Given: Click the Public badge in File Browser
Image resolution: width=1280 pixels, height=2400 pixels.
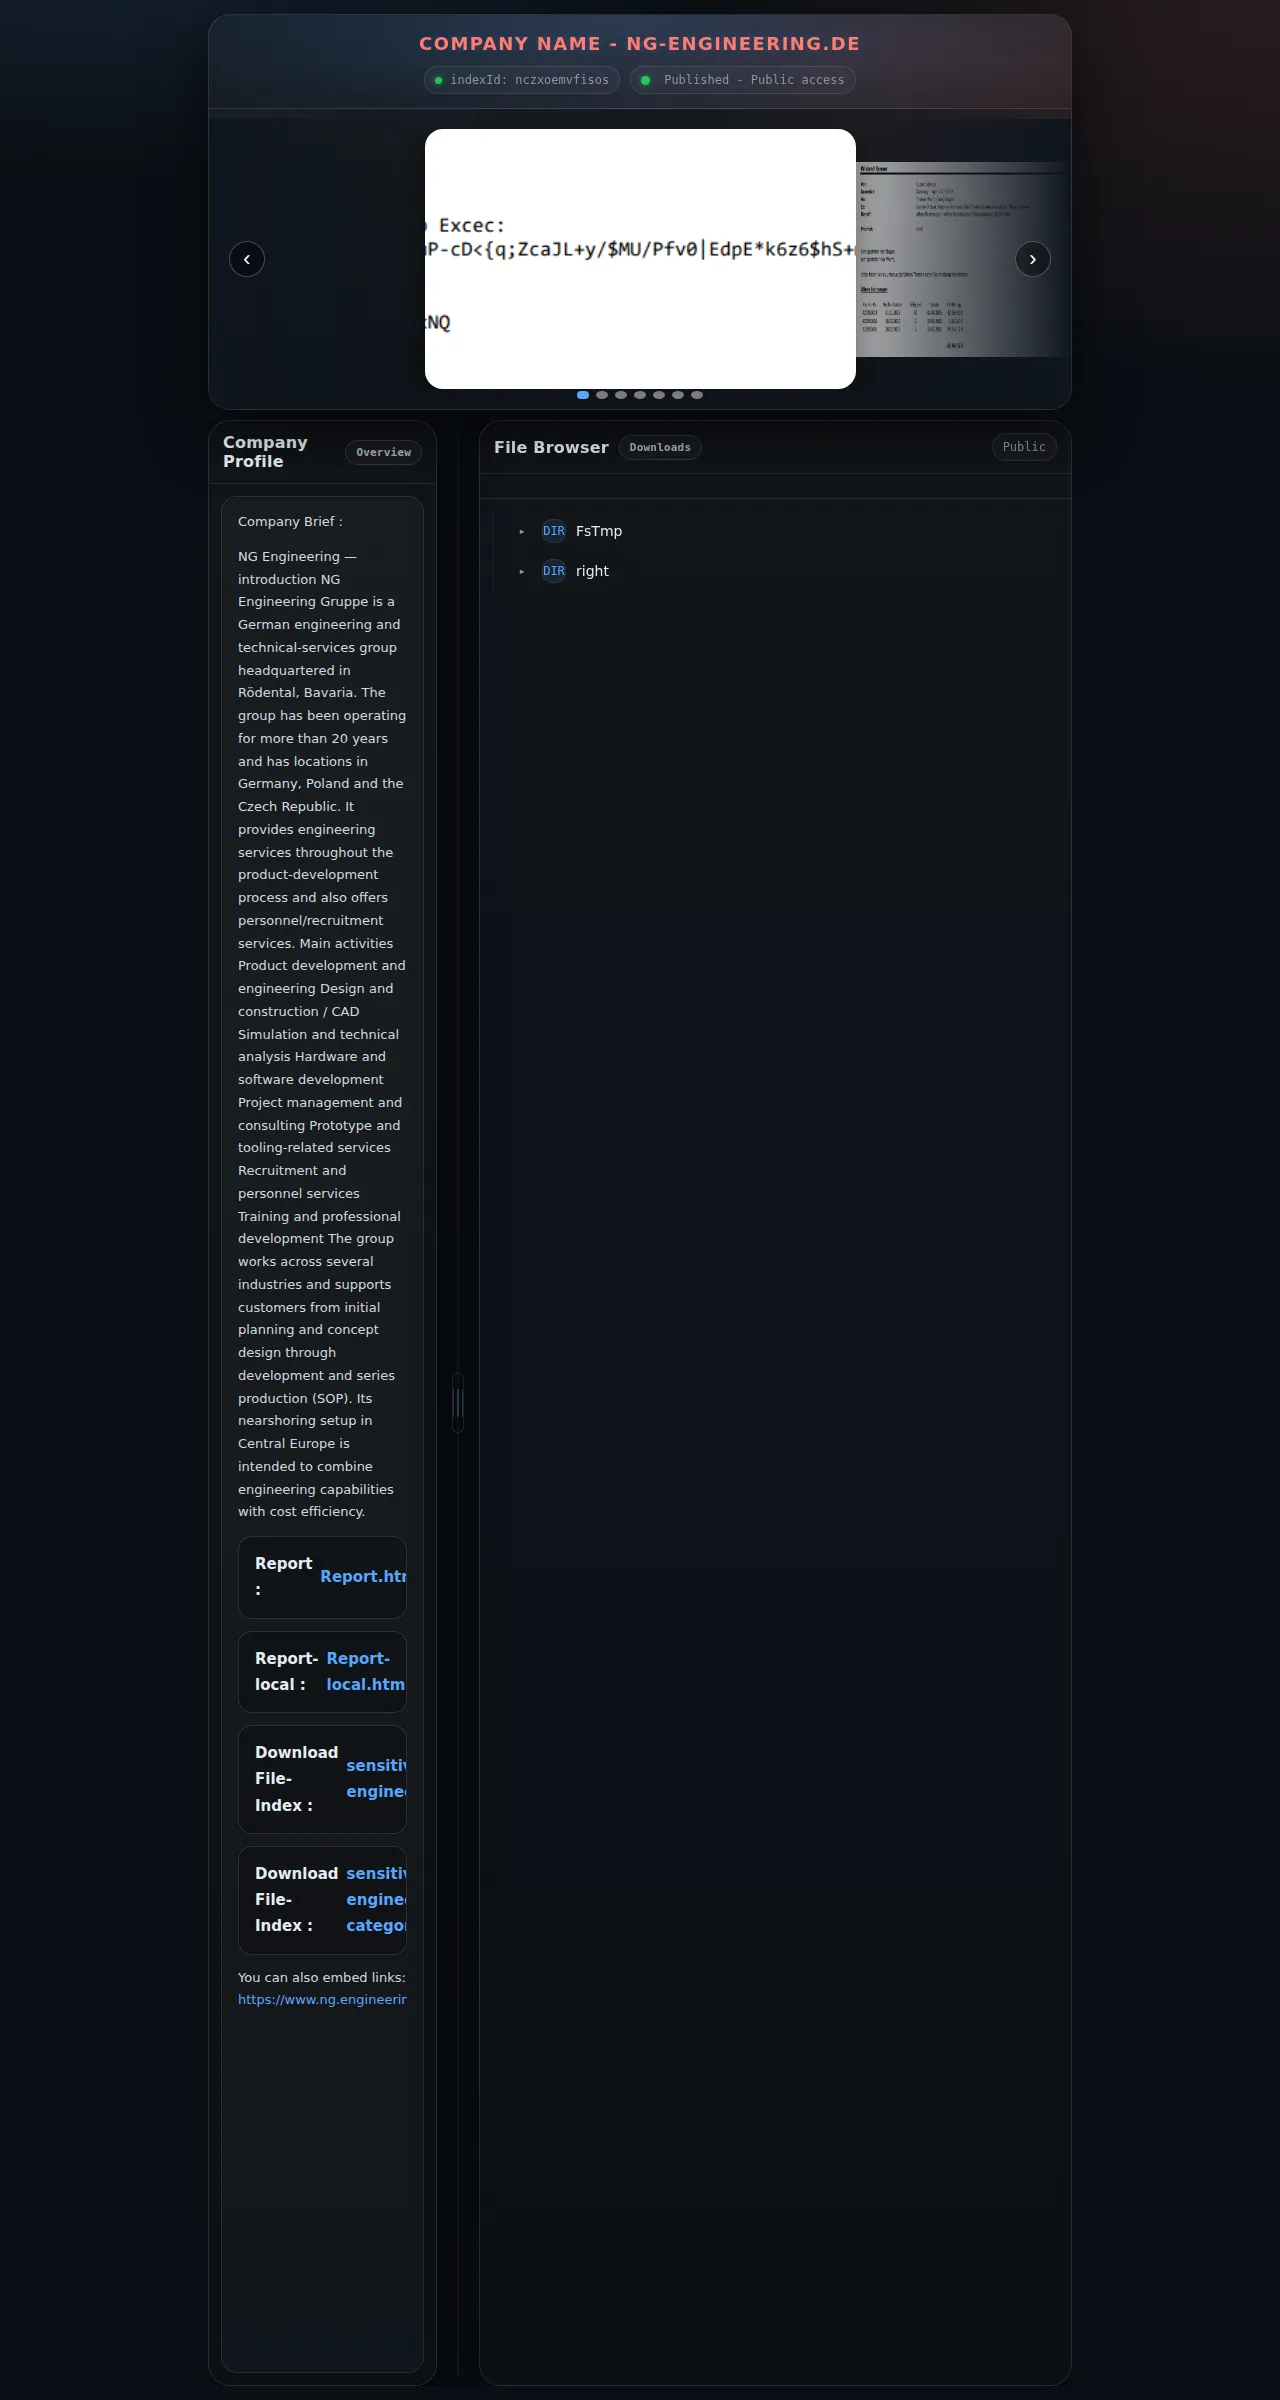Looking at the screenshot, I should pyautogui.click(x=1024, y=447).
